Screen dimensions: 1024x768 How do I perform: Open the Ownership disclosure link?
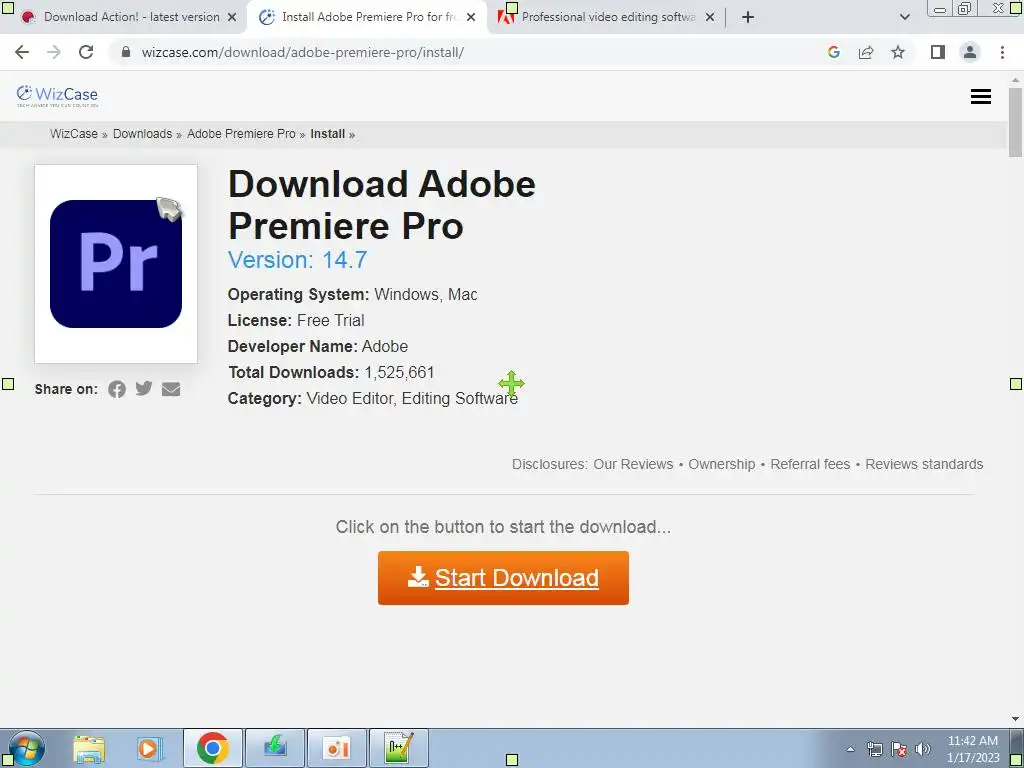(722, 464)
